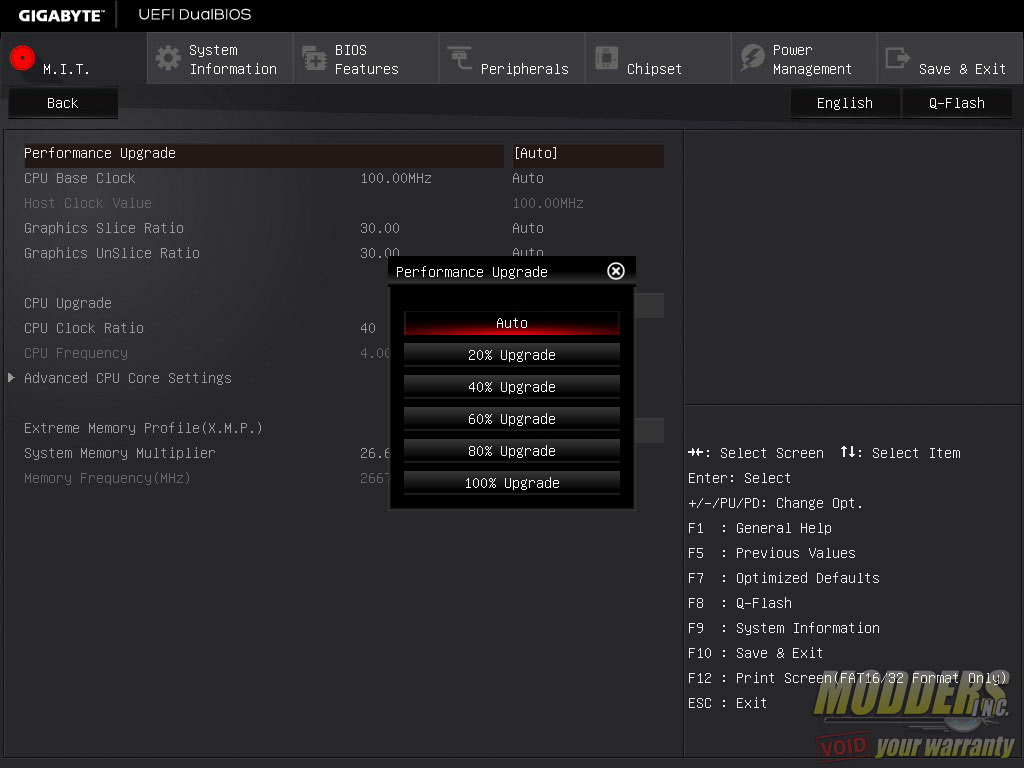
Task: Select the Memory Frequency(MHz) label
Action: coord(107,478)
